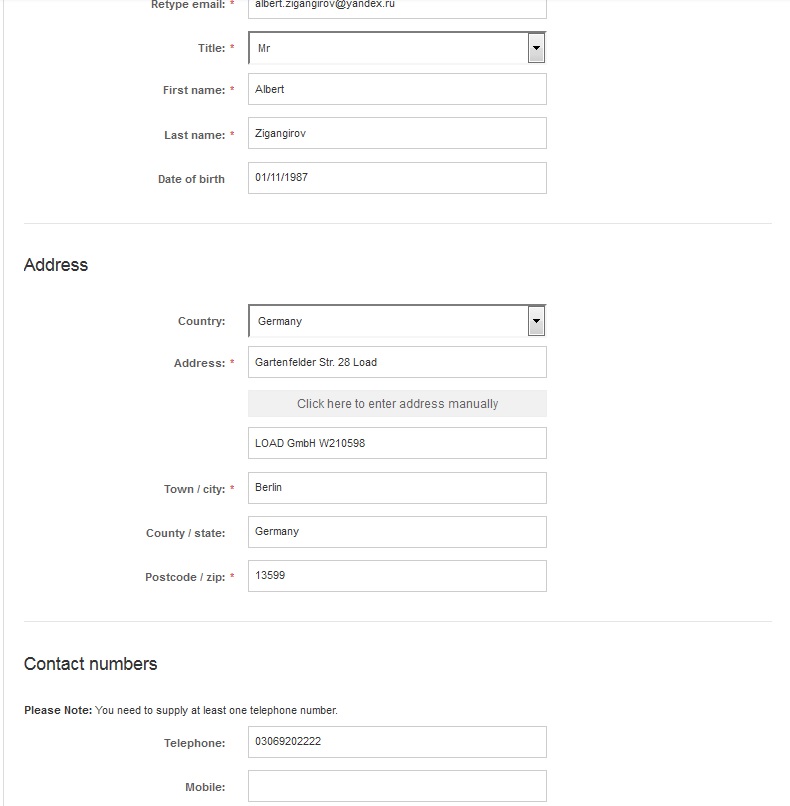790x806 pixels.
Task: Click the empty Mobile number field
Action: click(x=397, y=786)
